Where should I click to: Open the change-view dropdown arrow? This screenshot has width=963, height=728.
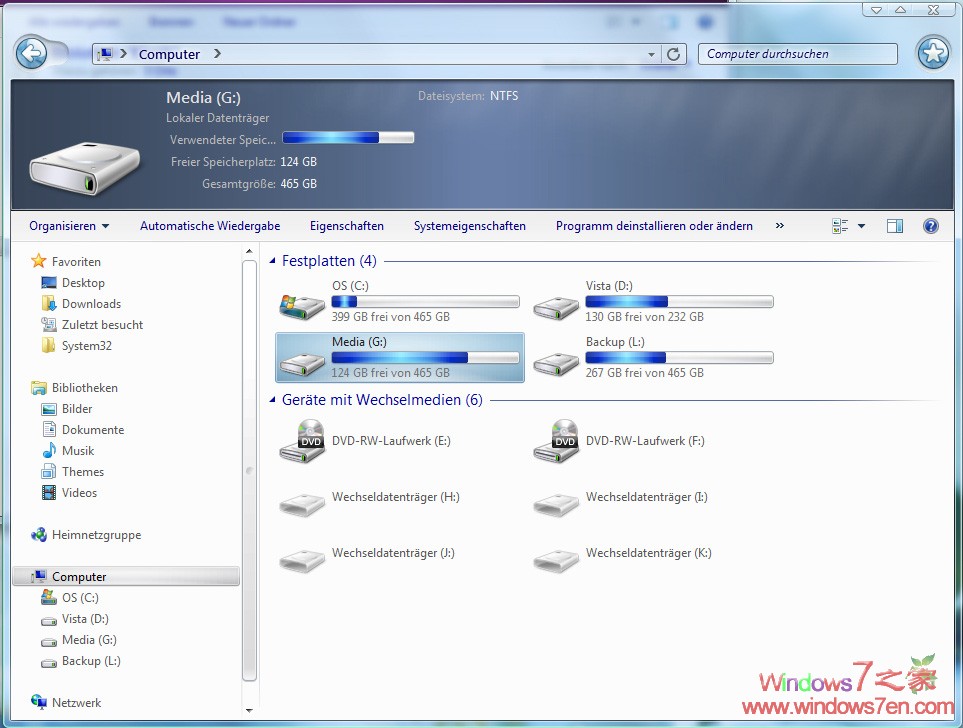[x=860, y=226]
